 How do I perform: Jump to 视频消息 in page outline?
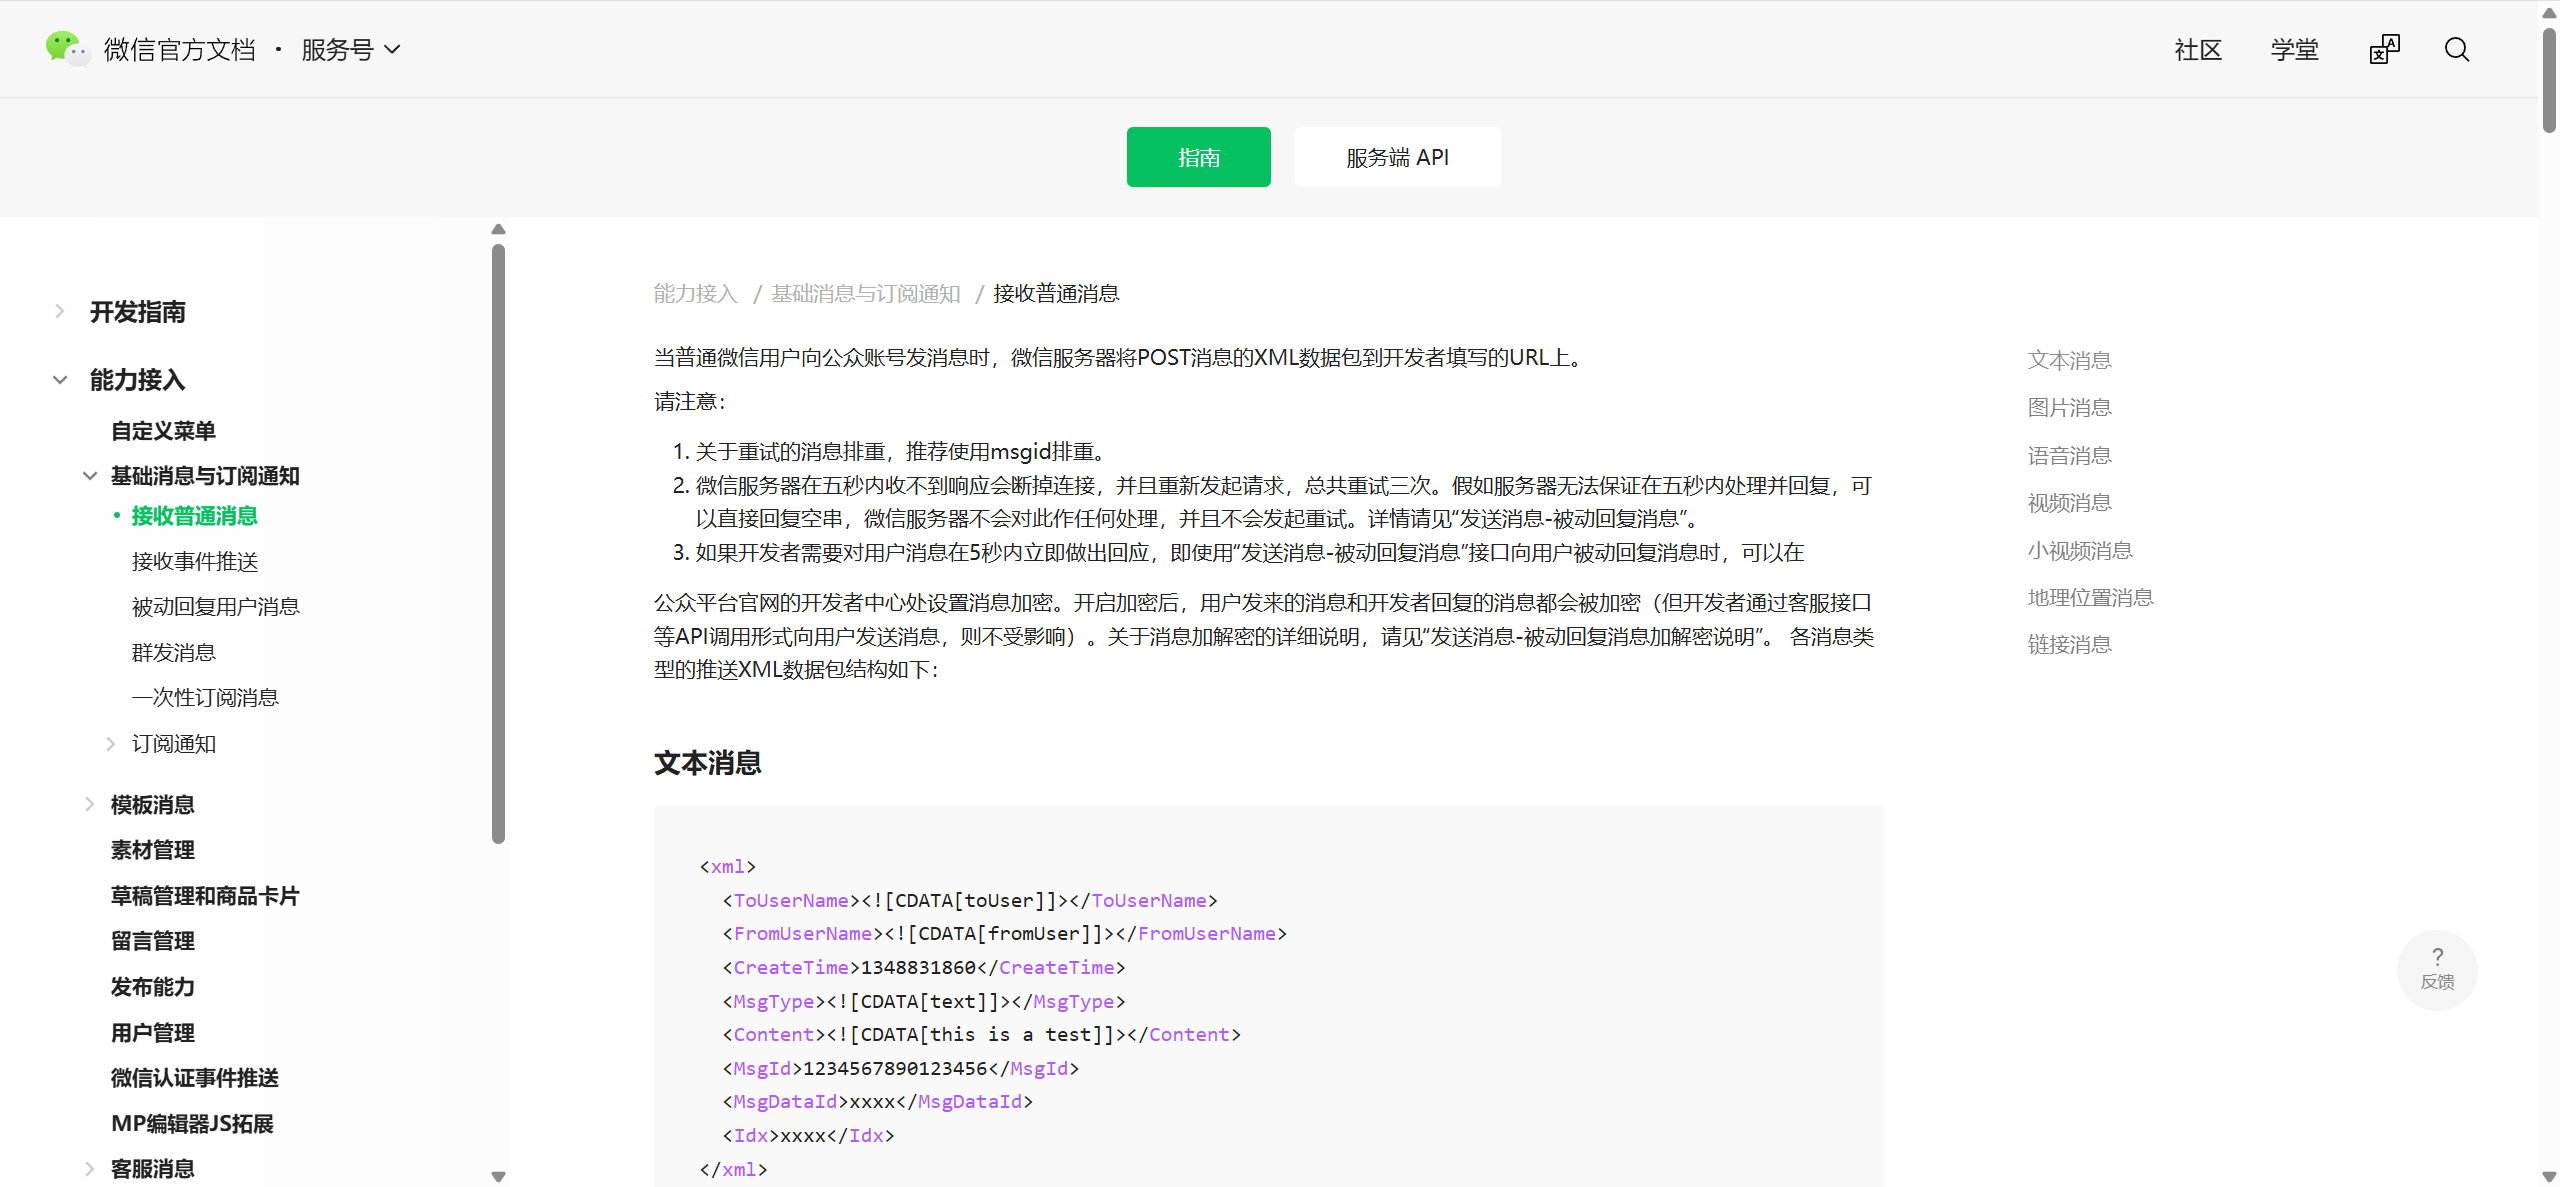pyautogui.click(x=2069, y=503)
